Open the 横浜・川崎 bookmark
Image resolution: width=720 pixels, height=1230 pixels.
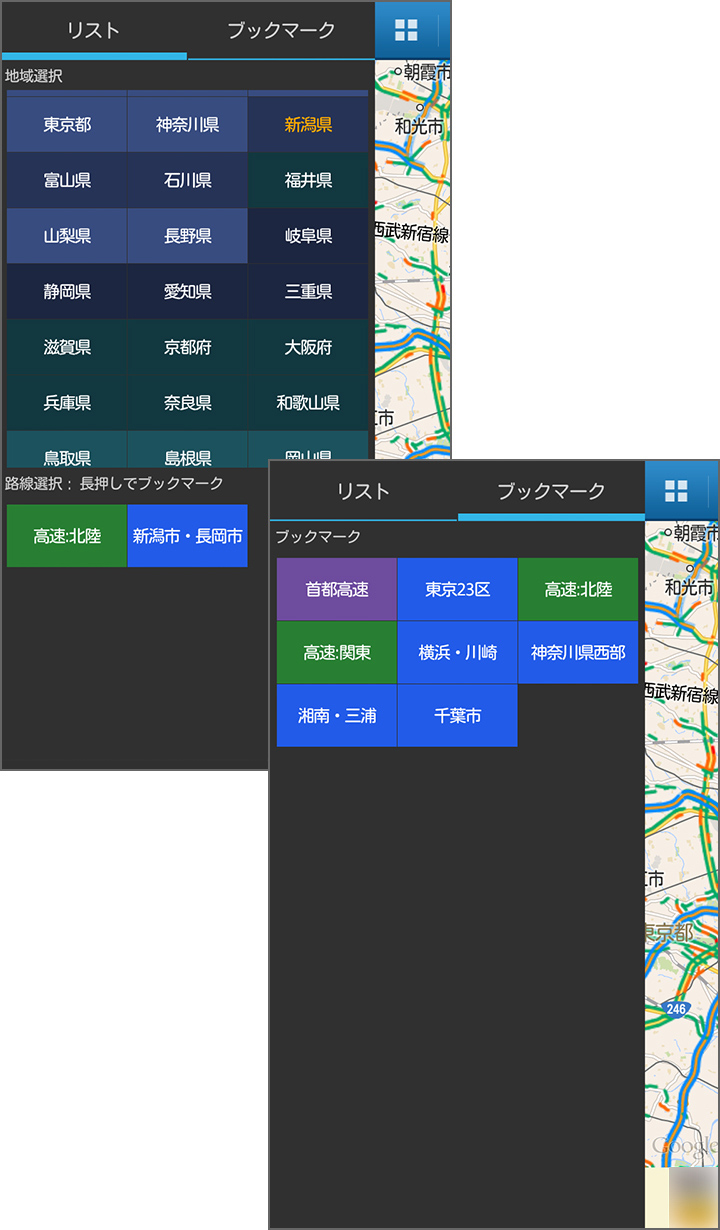tap(457, 653)
